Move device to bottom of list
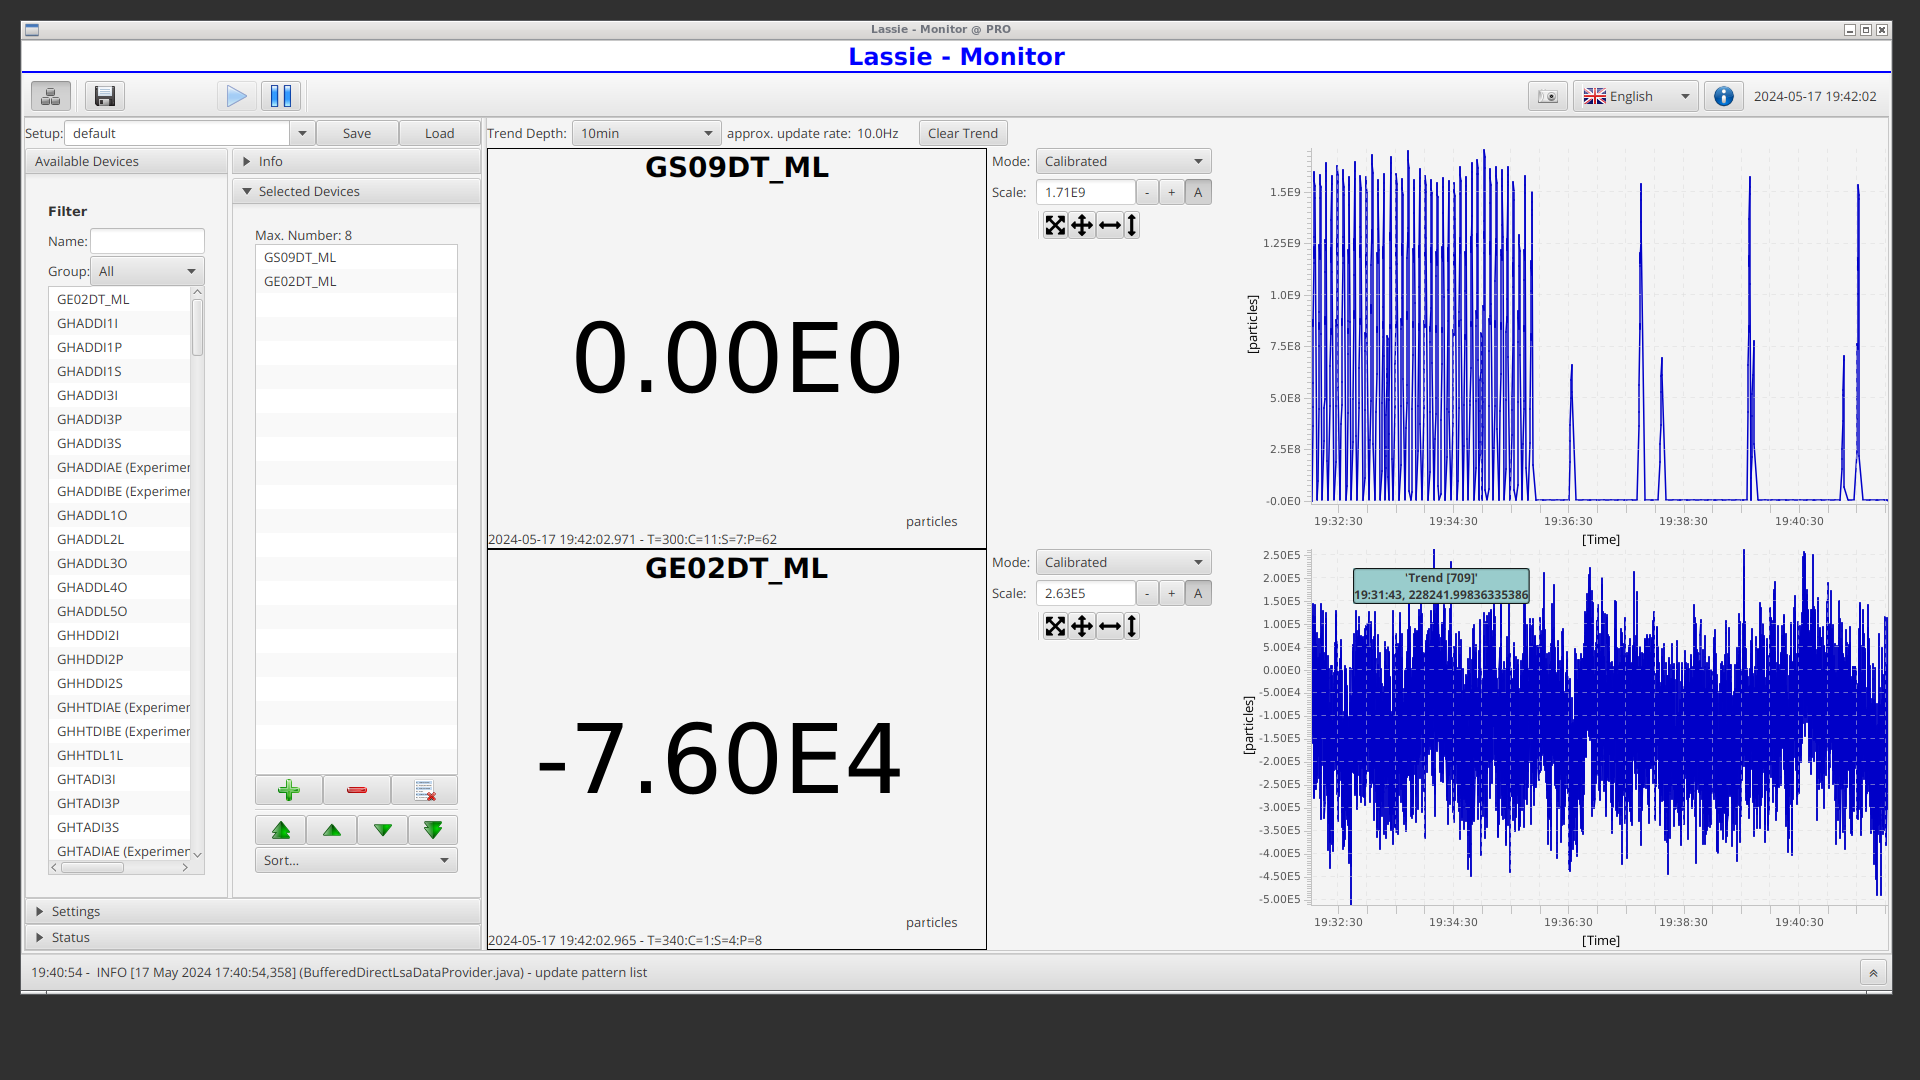The image size is (1920, 1080). 433,830
